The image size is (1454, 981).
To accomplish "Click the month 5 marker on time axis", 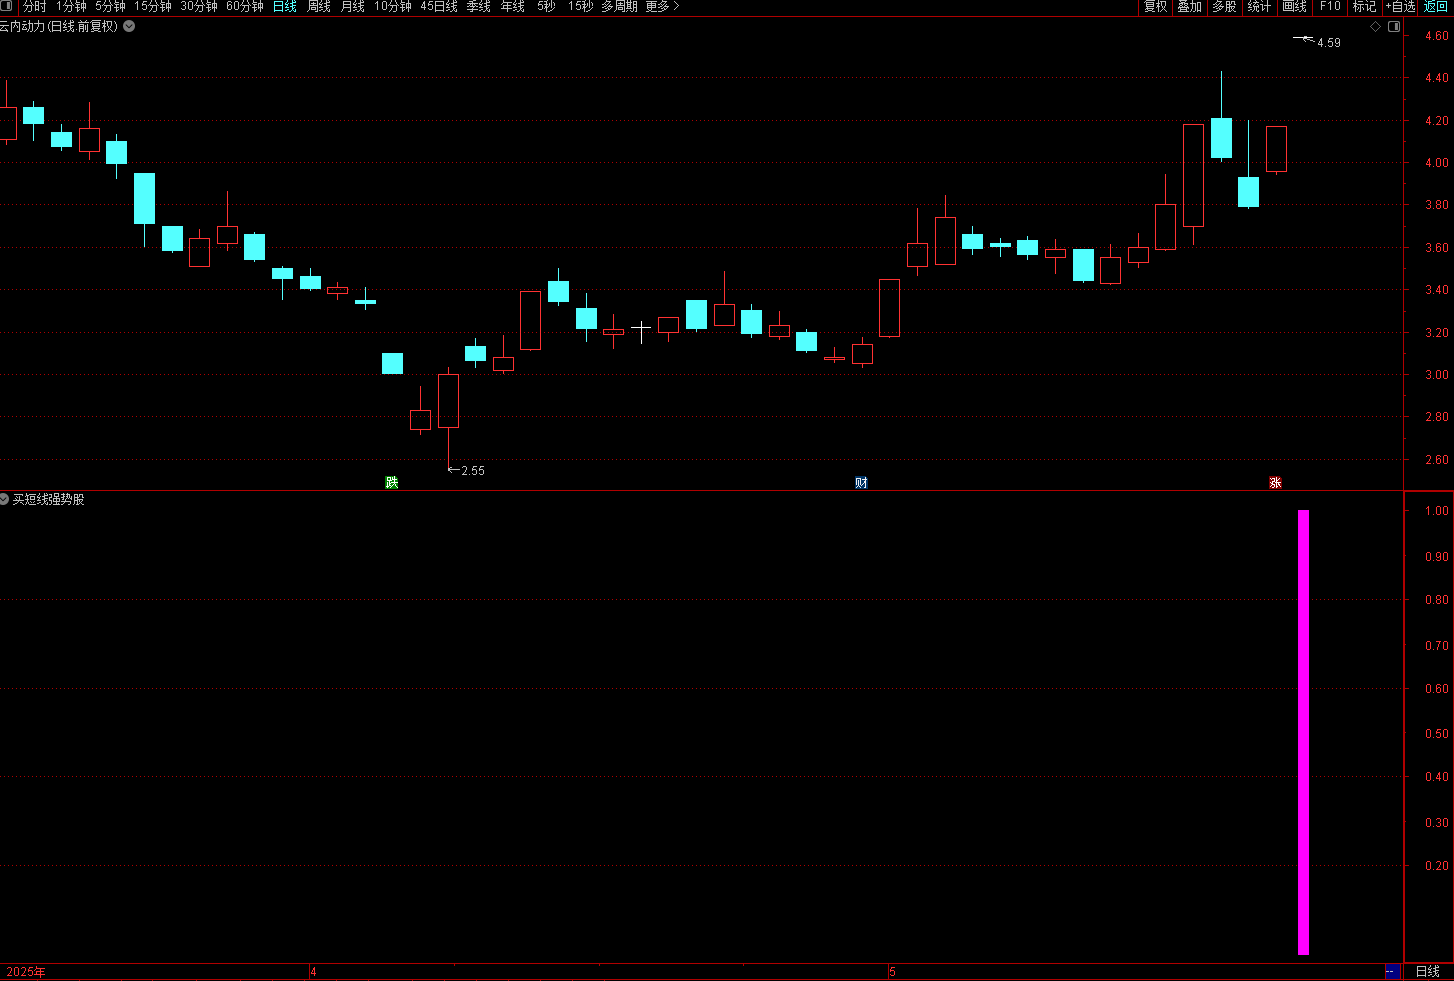I will (893, 972).
